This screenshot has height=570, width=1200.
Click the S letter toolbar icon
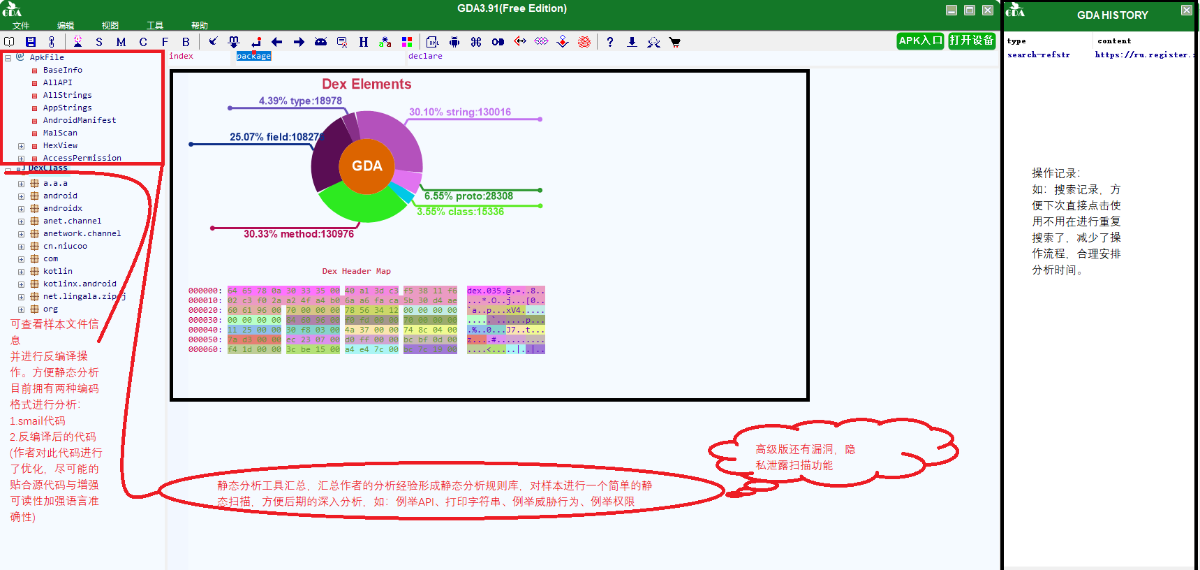click(99, 42)
